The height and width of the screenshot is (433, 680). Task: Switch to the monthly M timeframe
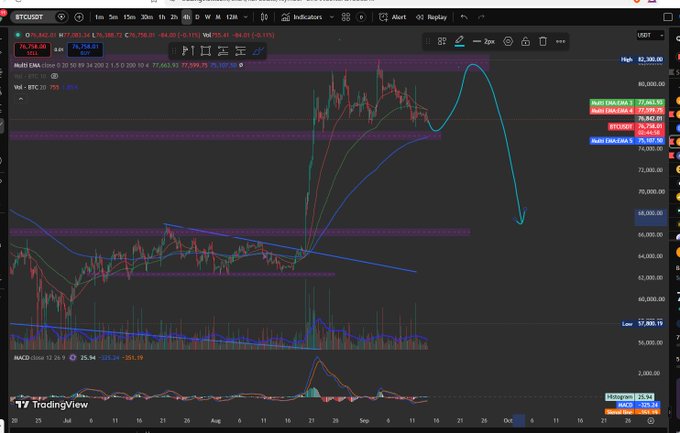click(x=218, y=17)
